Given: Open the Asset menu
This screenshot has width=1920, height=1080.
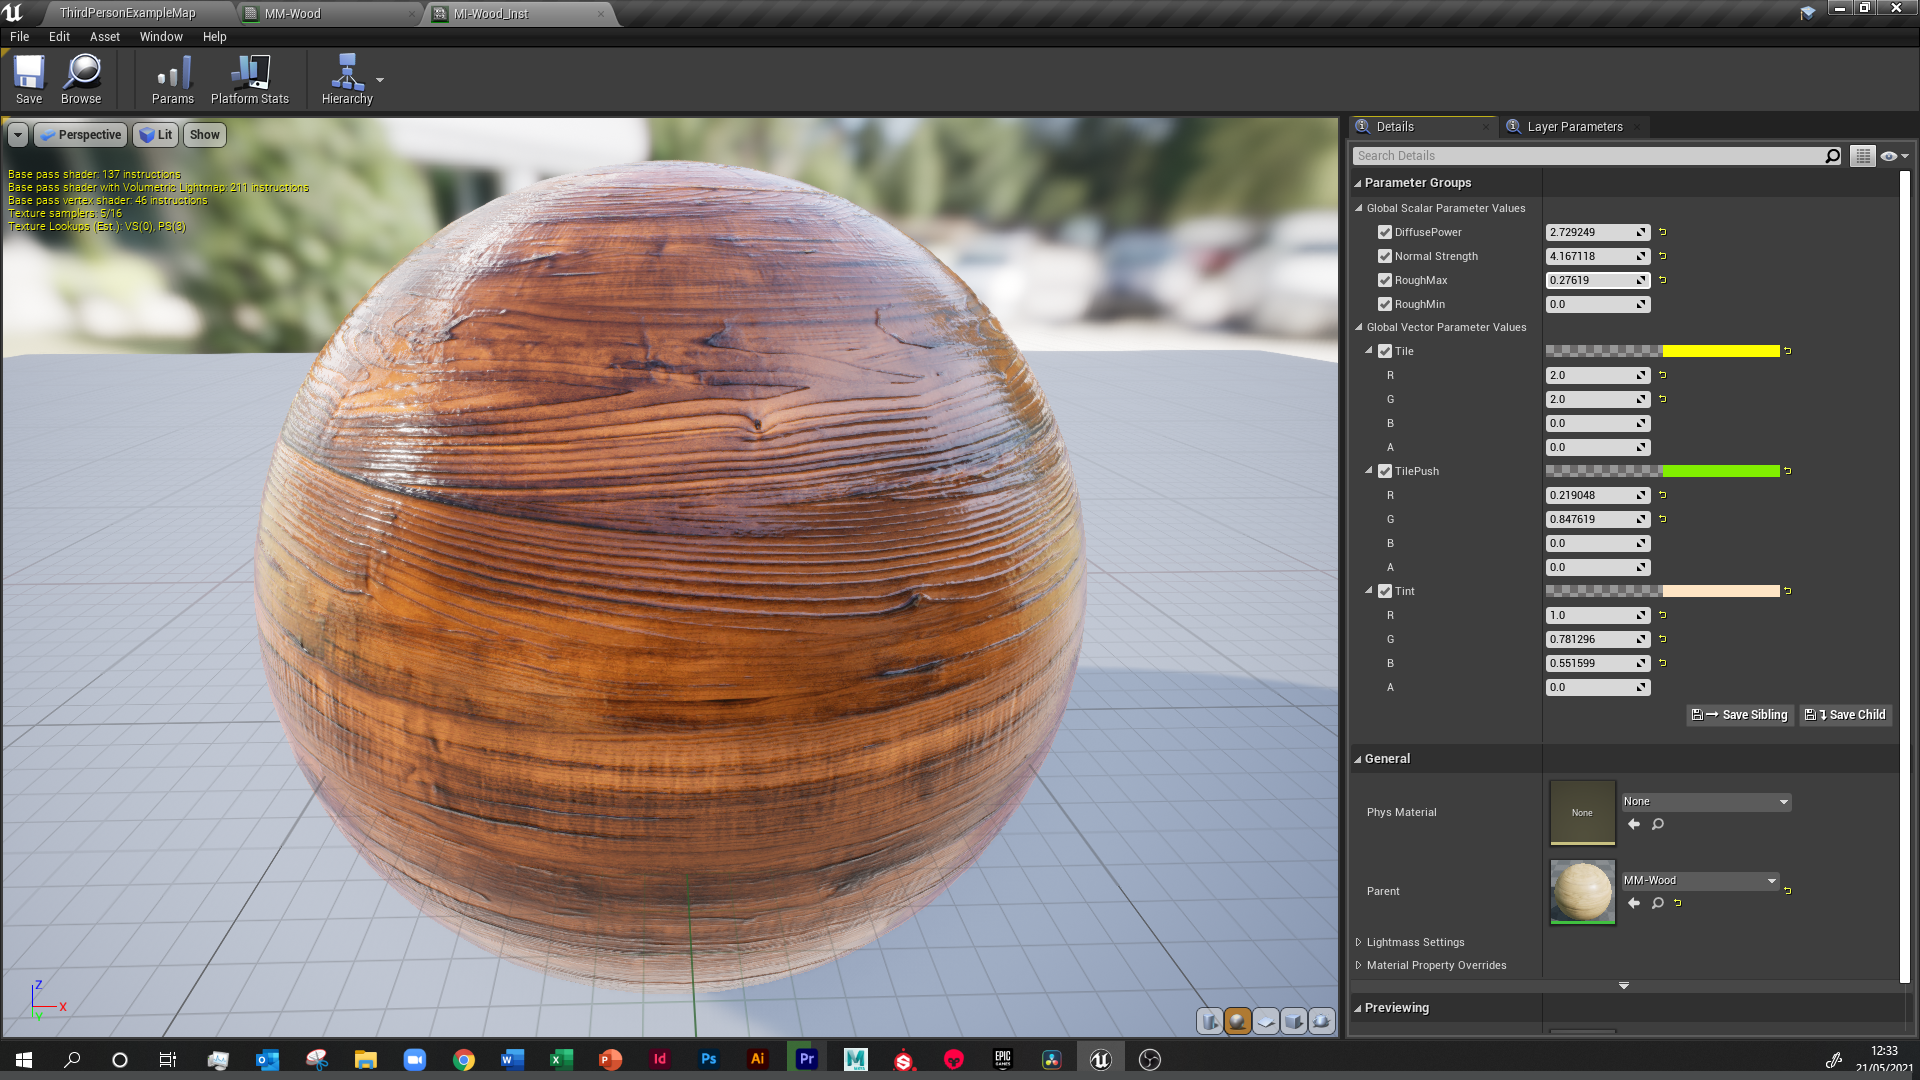Looking at the screenshot, I should [104, 37].
